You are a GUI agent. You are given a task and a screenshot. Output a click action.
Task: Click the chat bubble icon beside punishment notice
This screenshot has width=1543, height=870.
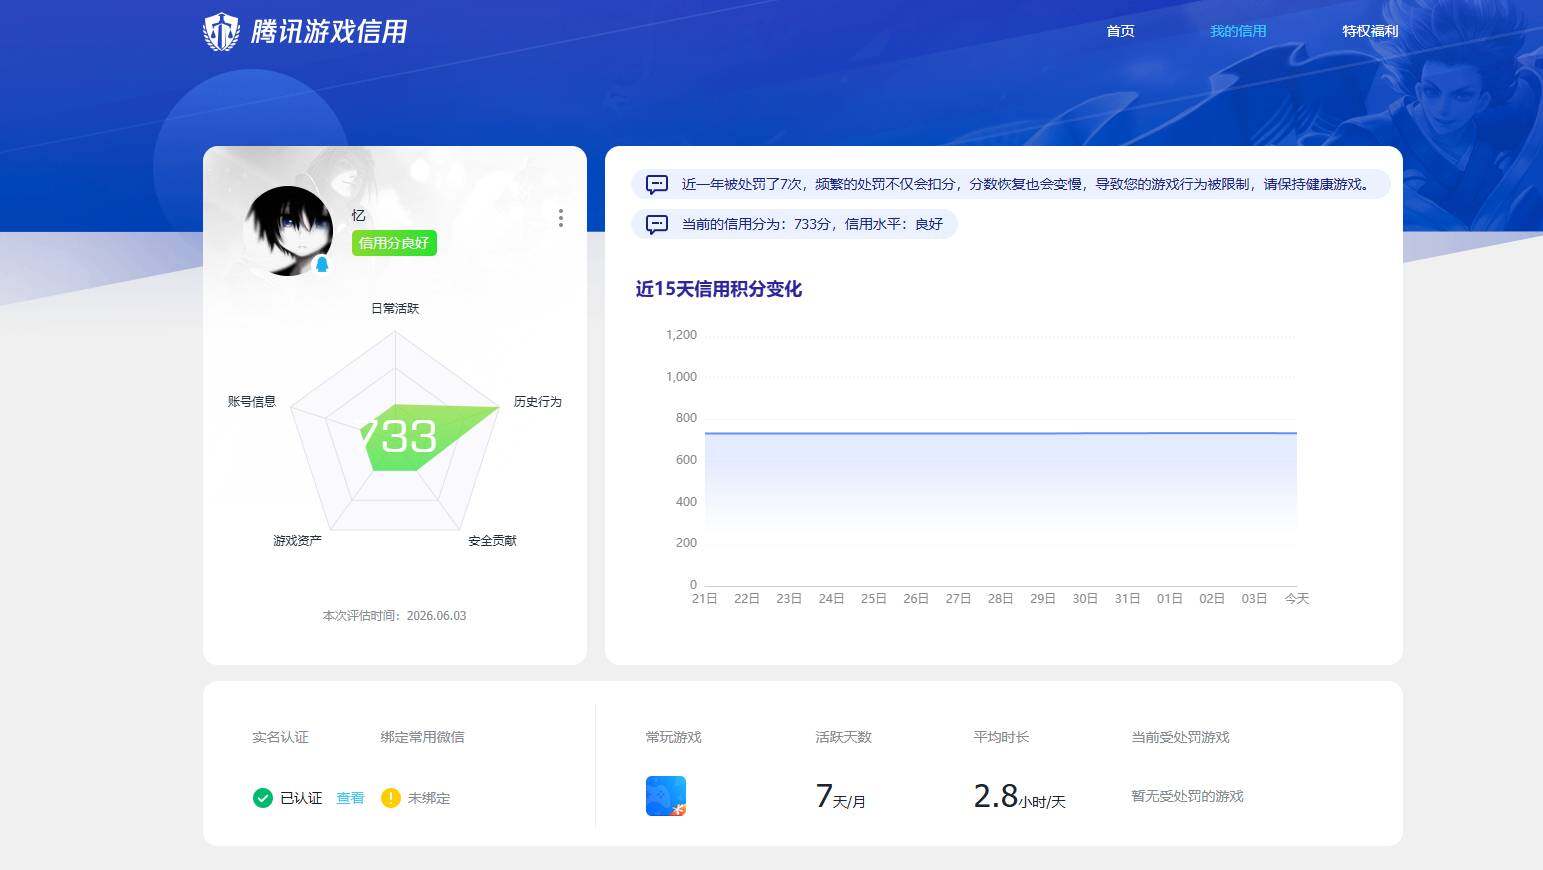click(x=657, y=184)
